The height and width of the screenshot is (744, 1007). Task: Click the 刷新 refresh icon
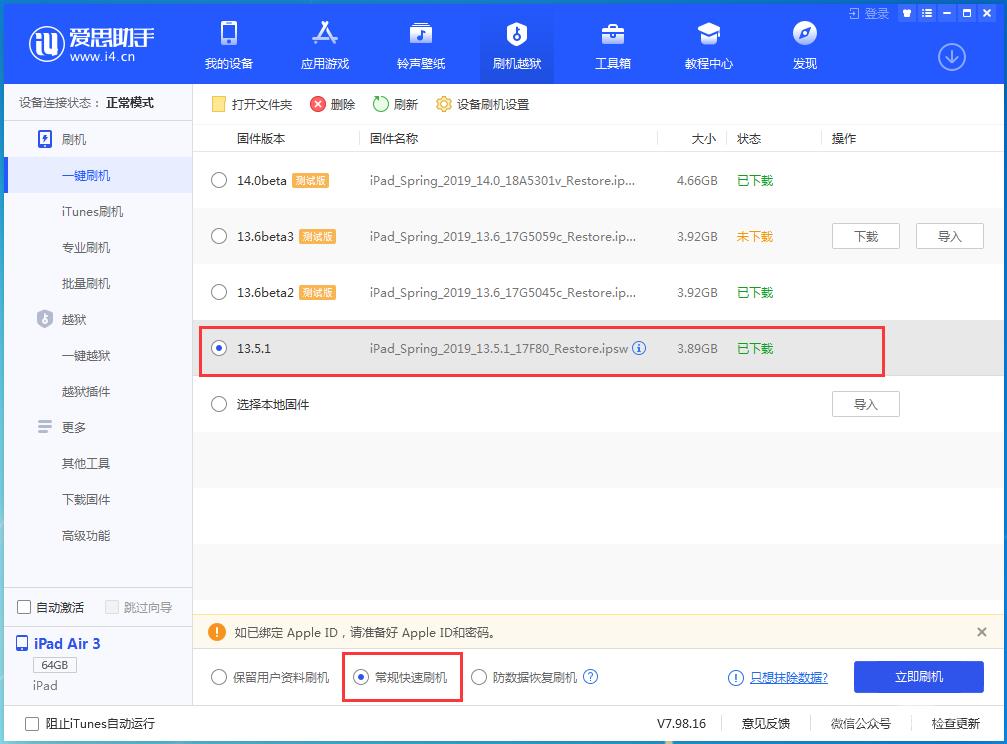395,103
